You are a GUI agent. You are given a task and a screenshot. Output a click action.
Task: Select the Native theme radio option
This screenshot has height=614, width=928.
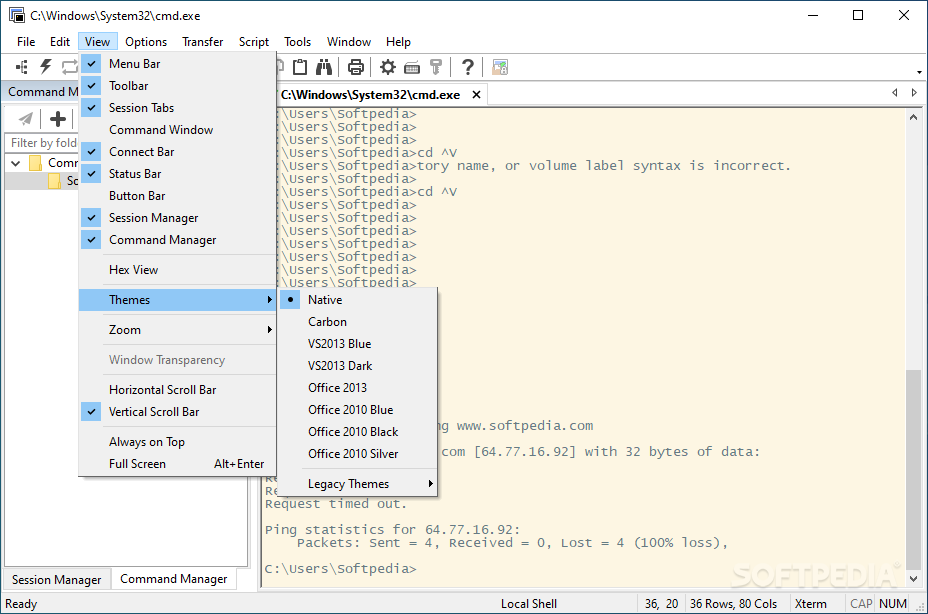(x=357, y=300)
